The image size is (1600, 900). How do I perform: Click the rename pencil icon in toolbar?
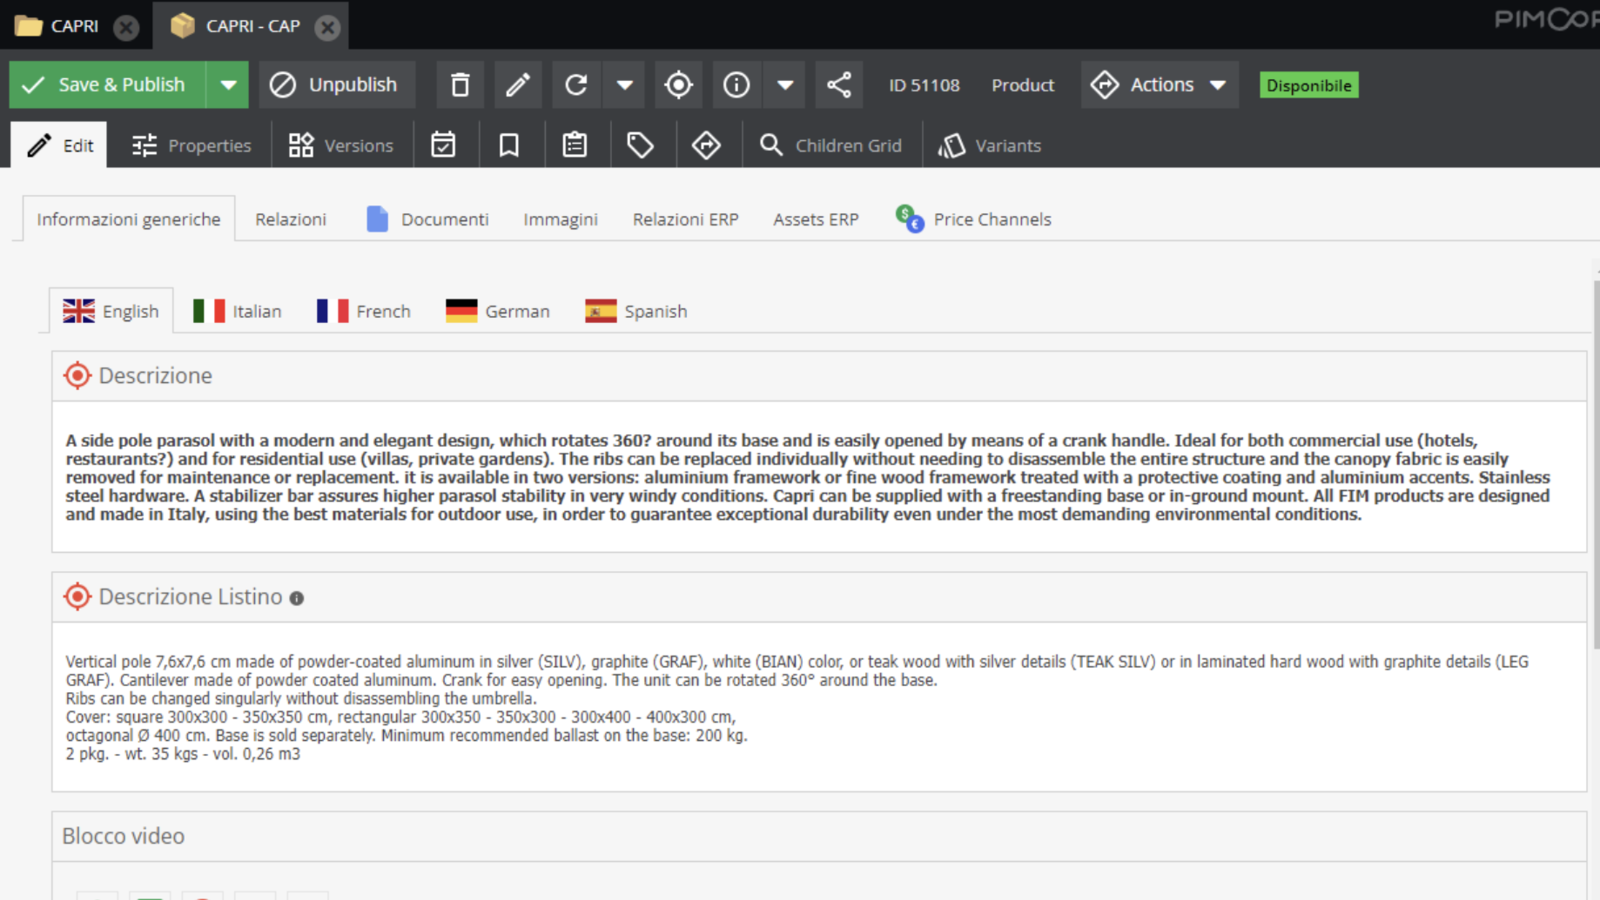click(517, 85)
